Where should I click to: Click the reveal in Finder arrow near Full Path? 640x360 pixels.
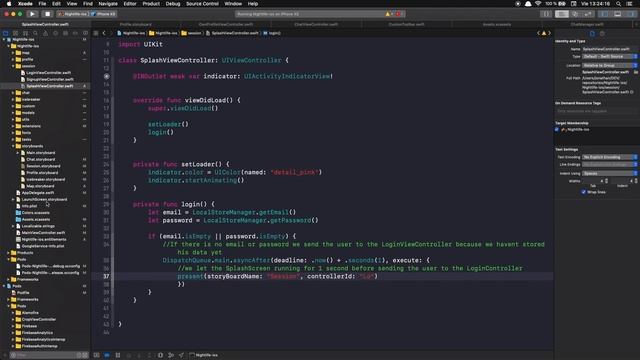pyautogui.click(x=632, y=92)
